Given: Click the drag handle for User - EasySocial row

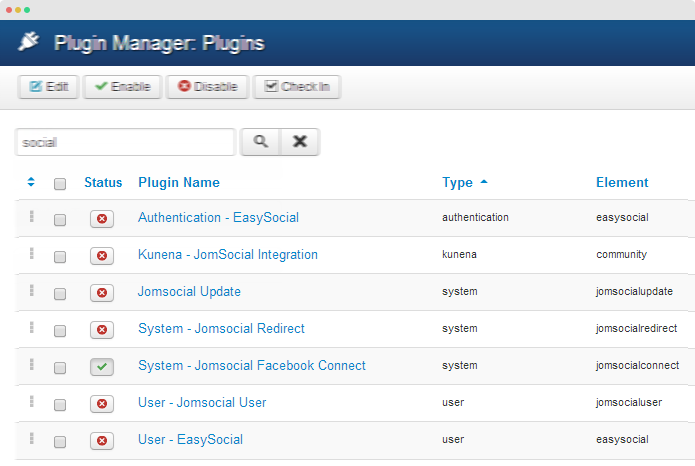Looking at the screenshot, I should (x=31, y=439).
